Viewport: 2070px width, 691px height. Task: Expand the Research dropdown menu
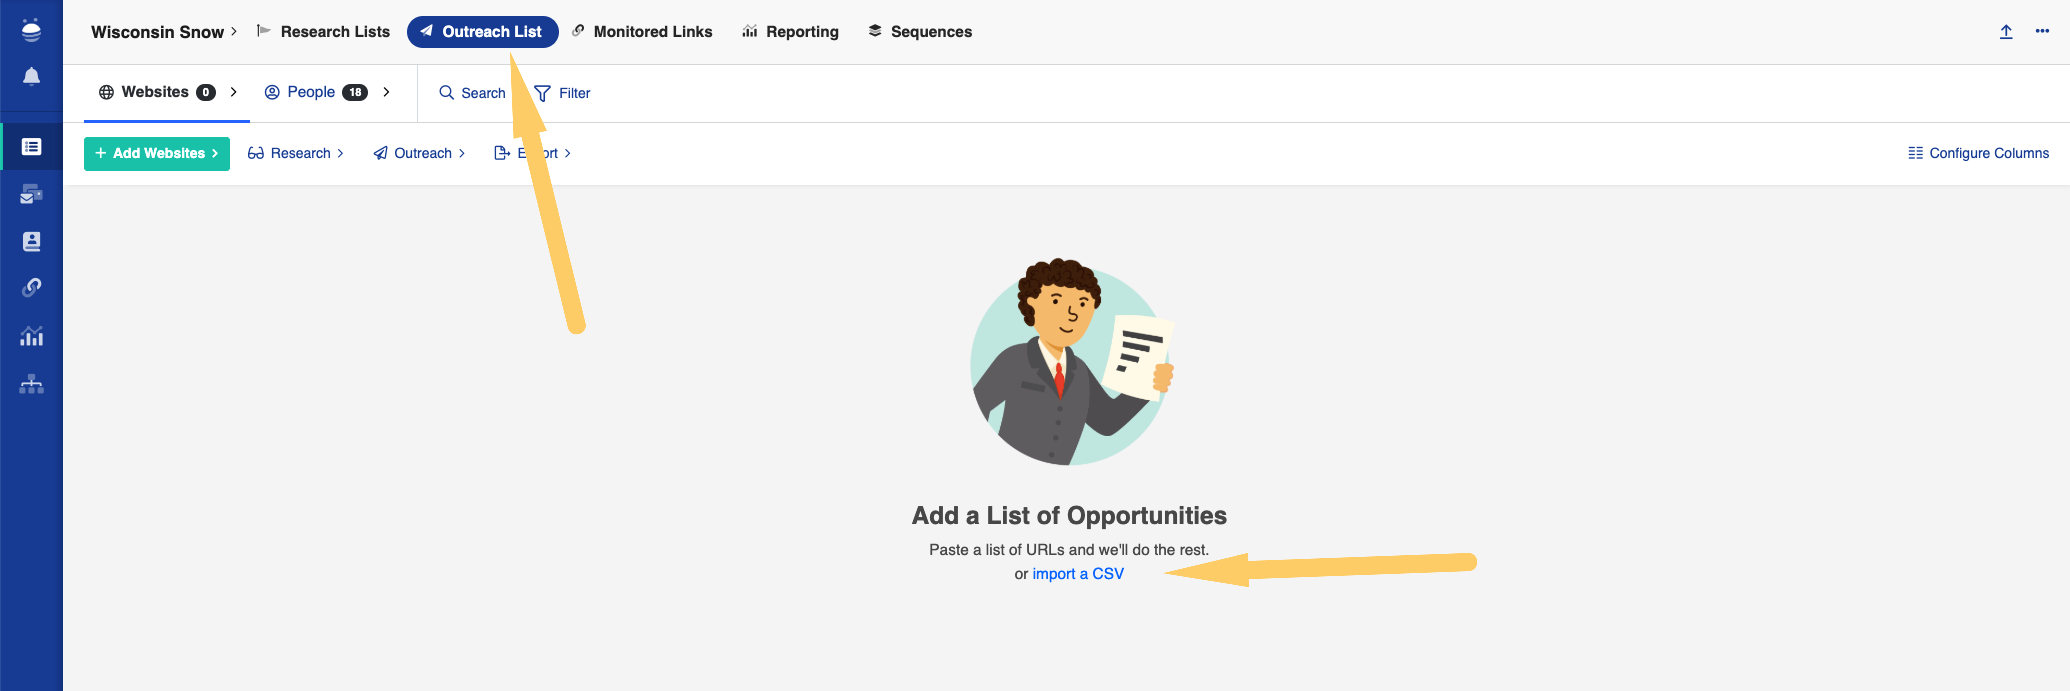pos(296,153)
